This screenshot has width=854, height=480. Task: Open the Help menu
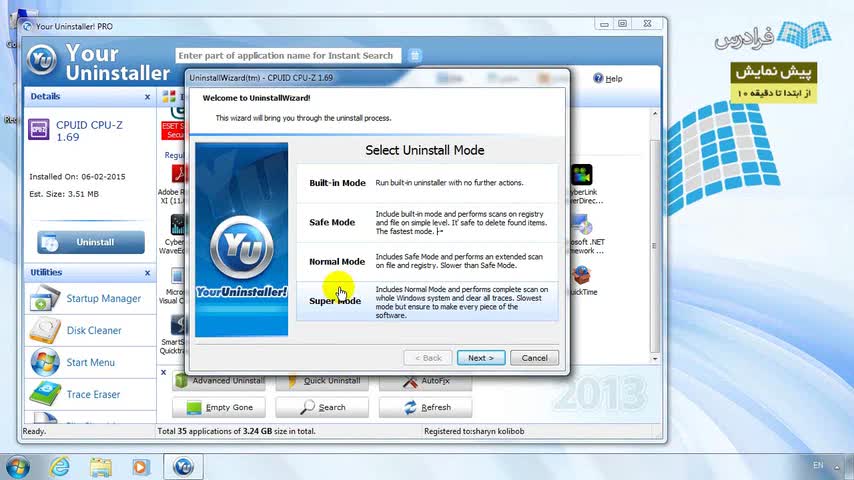click(608, 78)
